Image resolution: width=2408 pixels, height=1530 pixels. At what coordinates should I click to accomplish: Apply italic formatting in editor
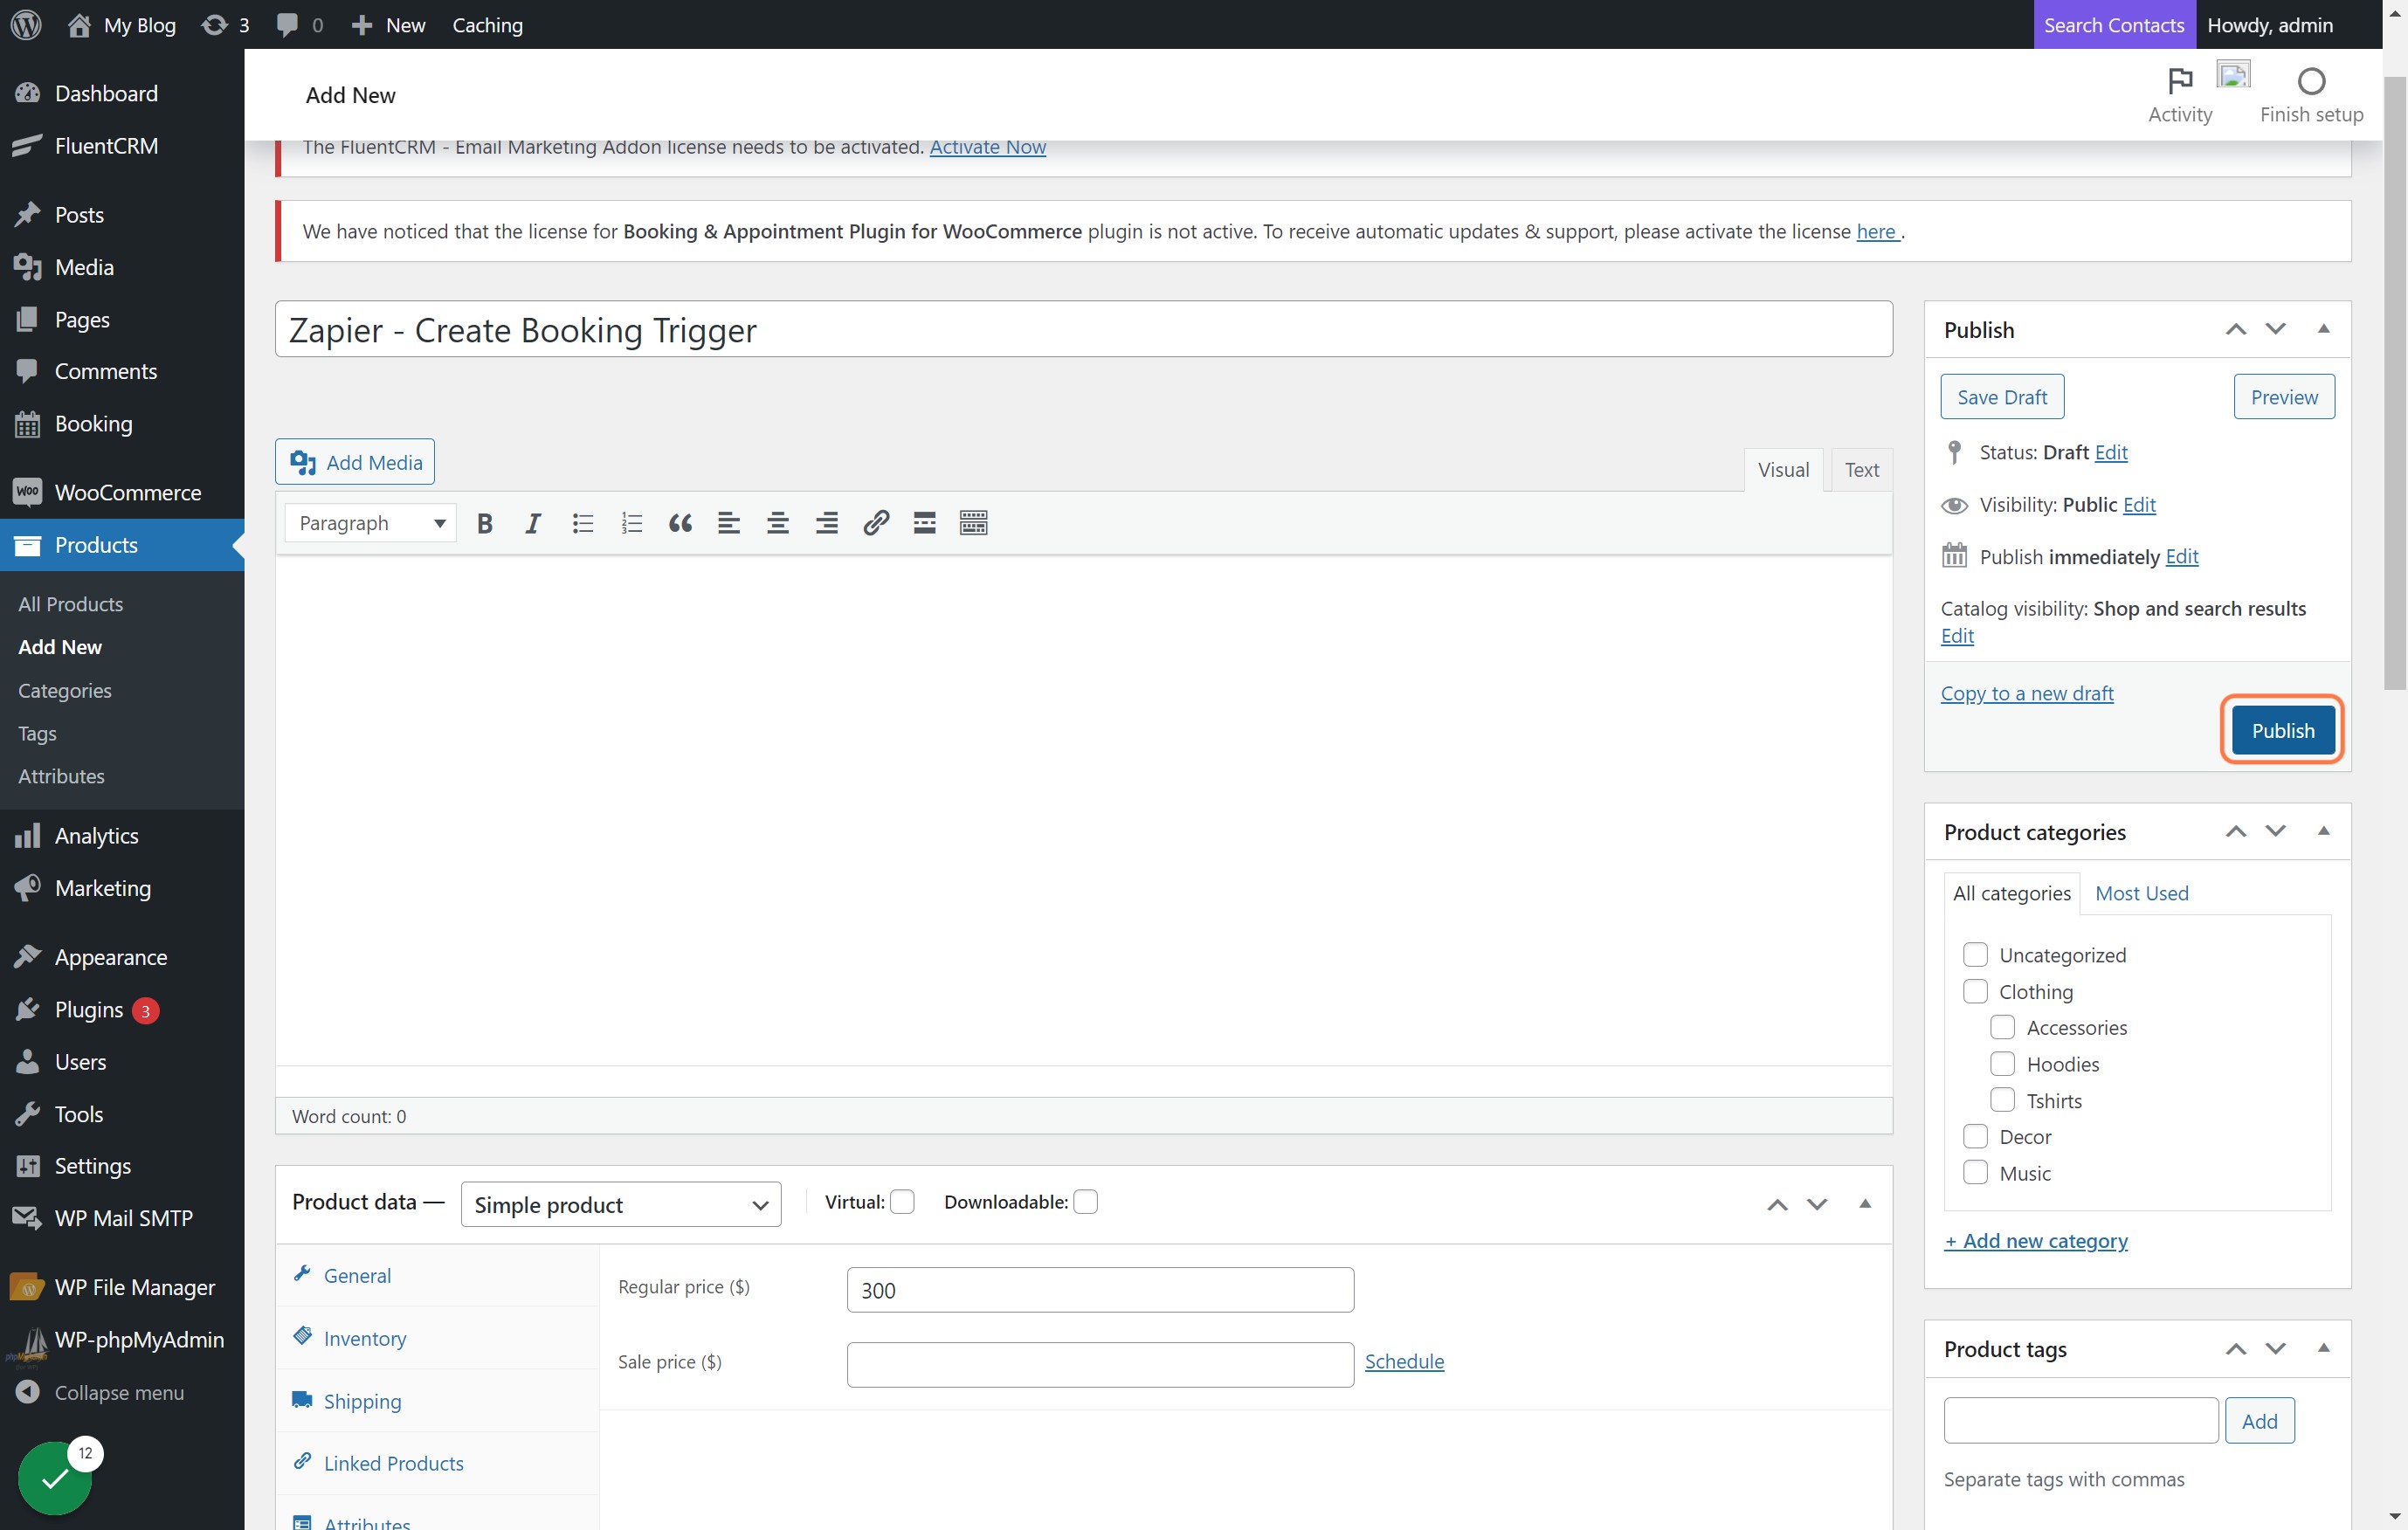pyautogui.click(x=533, y=523)
